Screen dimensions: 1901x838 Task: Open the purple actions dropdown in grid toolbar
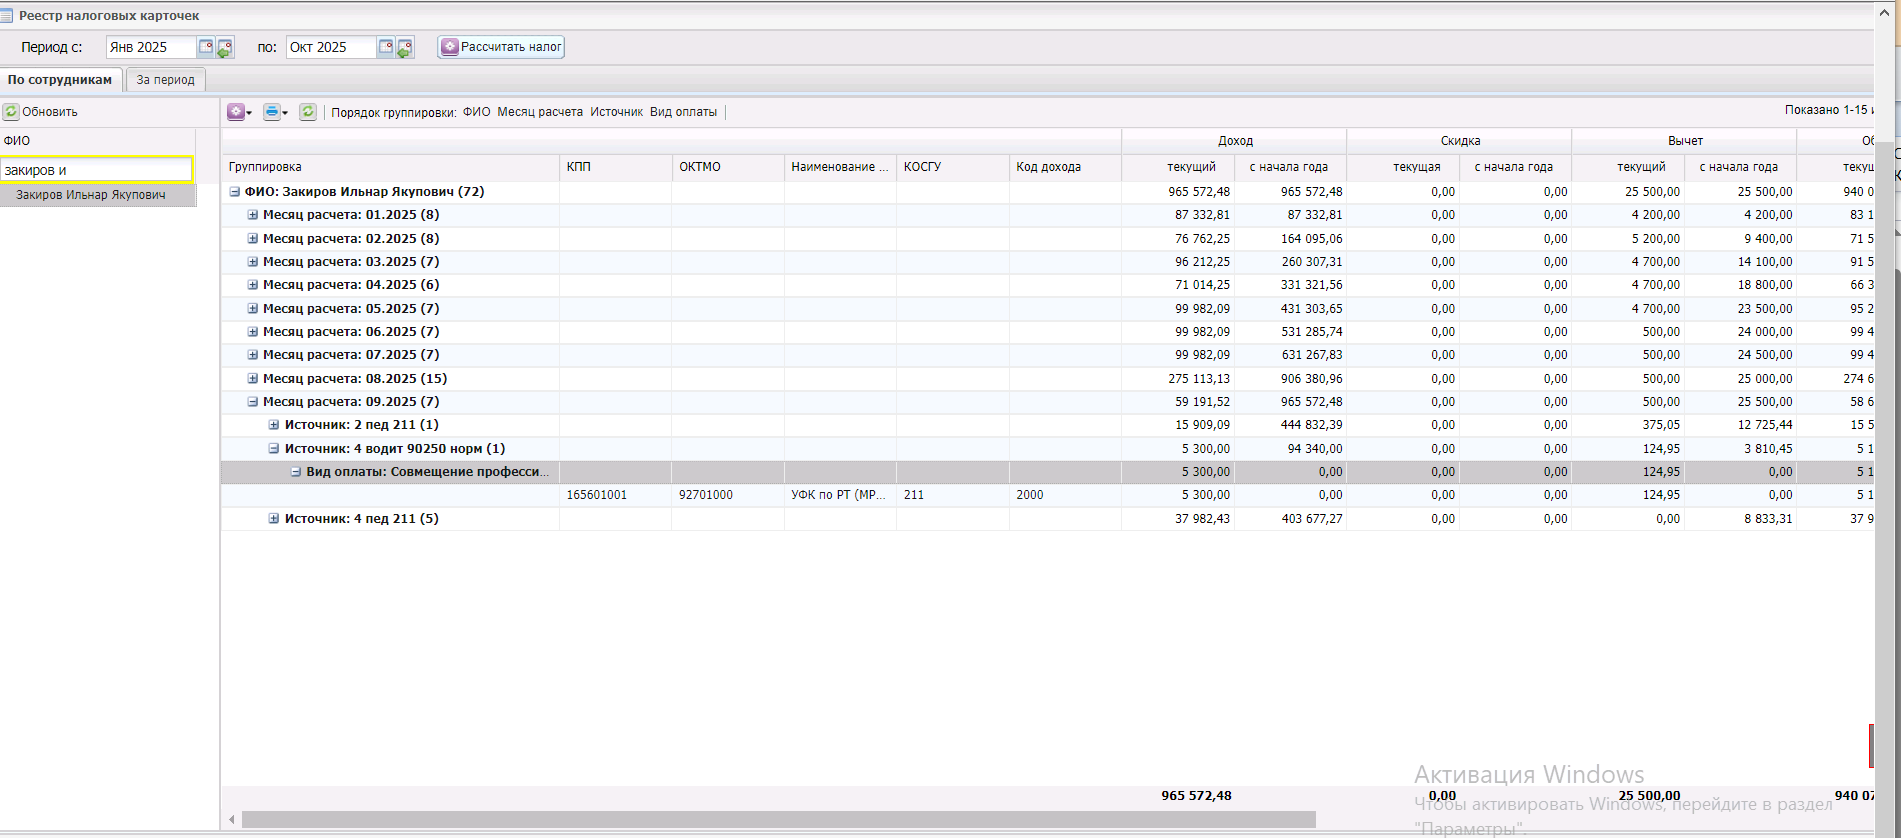(240, 112)
